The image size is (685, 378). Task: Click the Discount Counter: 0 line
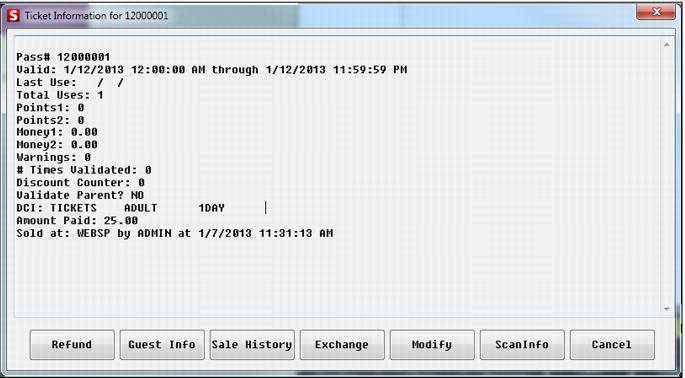[81, 183]
